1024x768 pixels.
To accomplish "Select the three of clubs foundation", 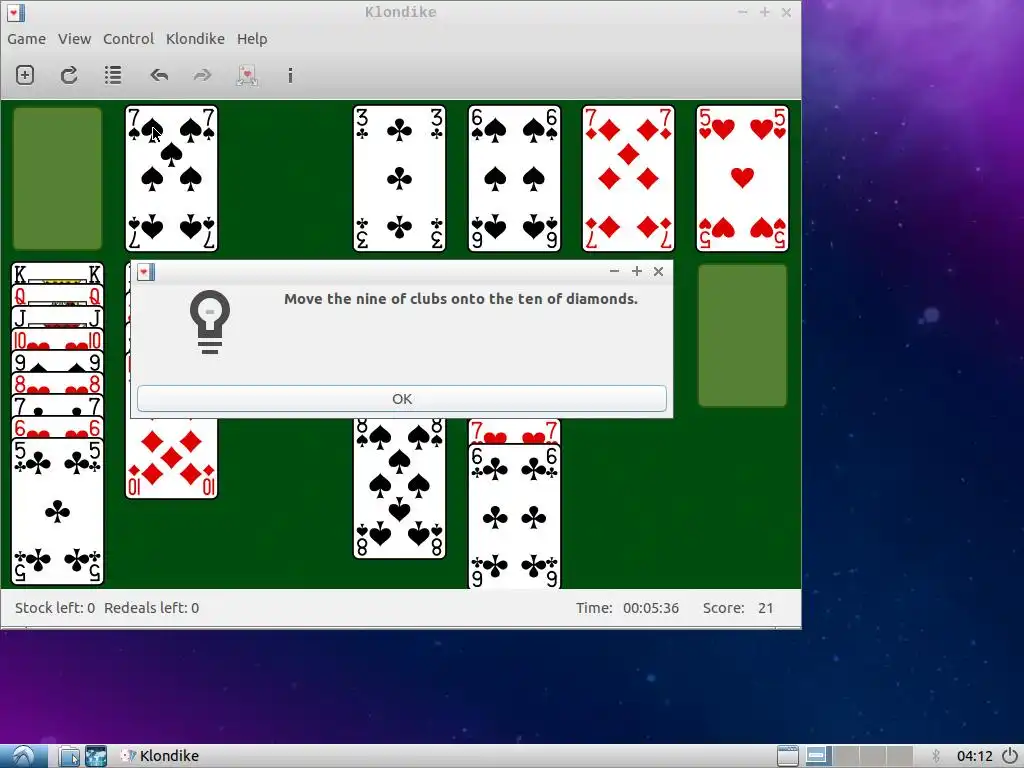I will pyautogui.click(x=399, y=178).
